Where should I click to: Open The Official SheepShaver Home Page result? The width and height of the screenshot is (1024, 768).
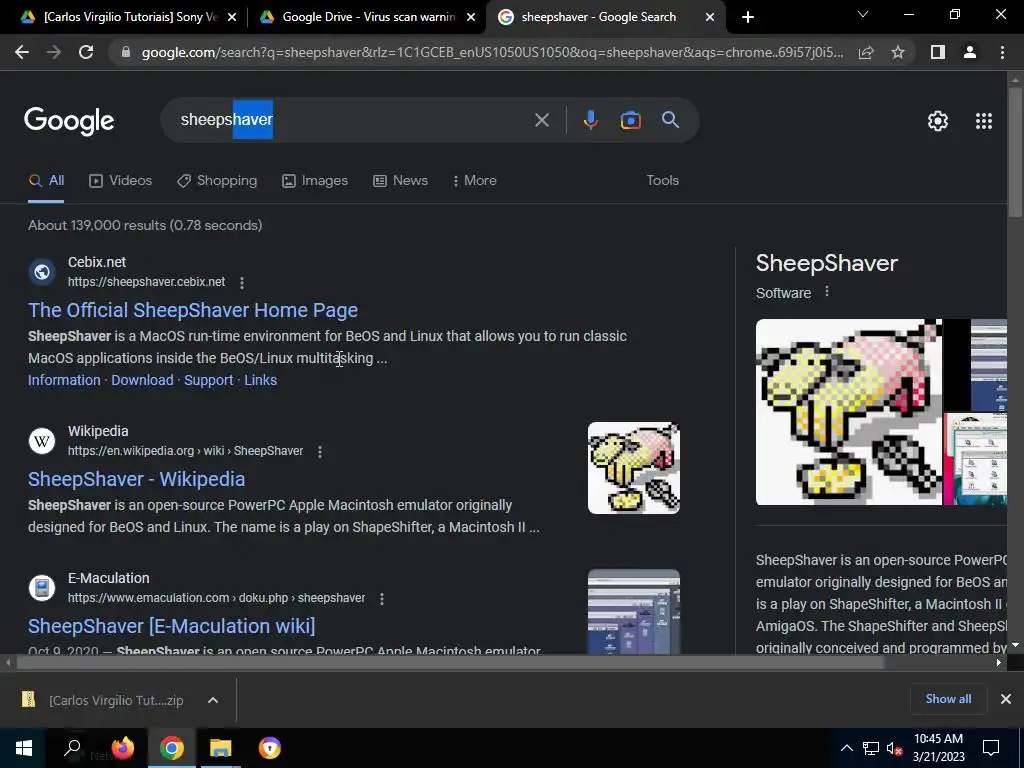193,310
